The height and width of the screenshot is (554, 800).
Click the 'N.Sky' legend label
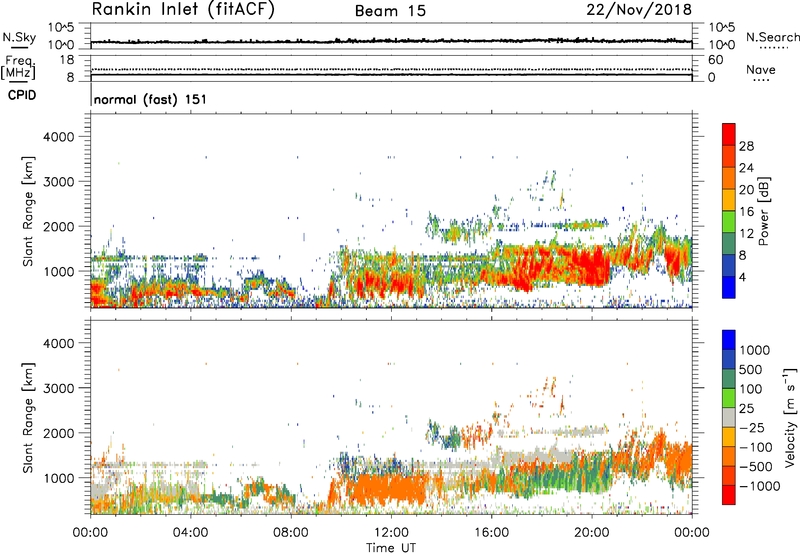coord(19,37)
